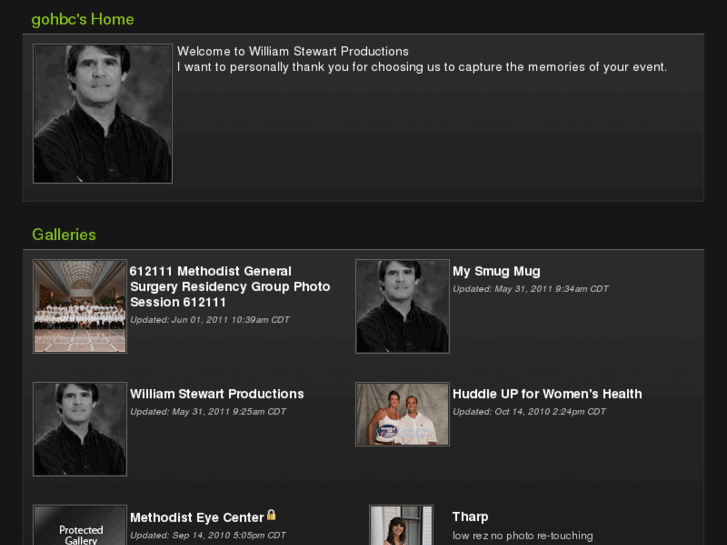
Task: Click the large profile portrait photo
Action: click(x=102, y=114)
